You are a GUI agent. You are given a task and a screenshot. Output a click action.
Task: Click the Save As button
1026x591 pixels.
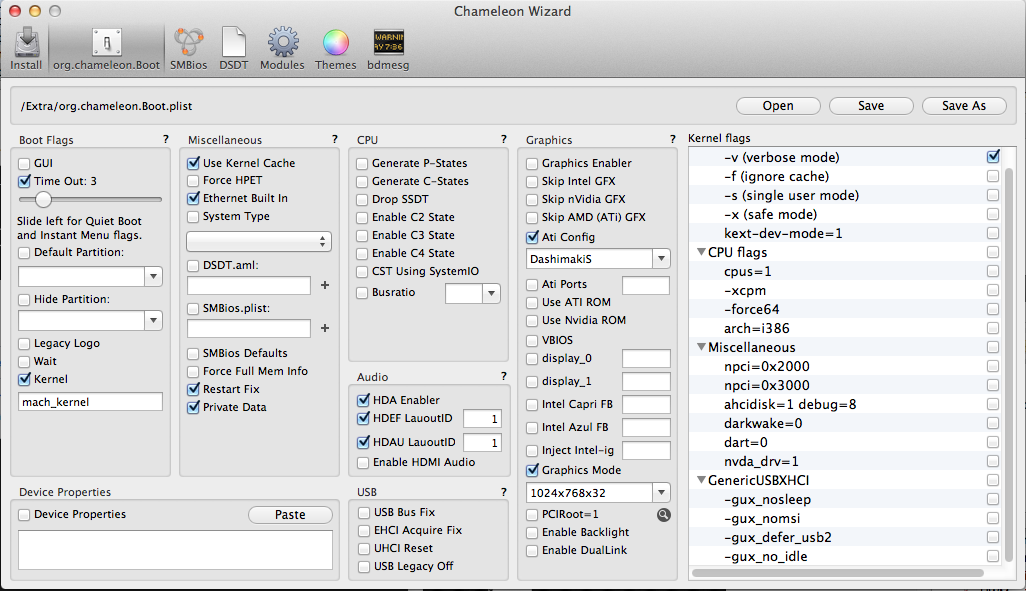pos(964,105)
